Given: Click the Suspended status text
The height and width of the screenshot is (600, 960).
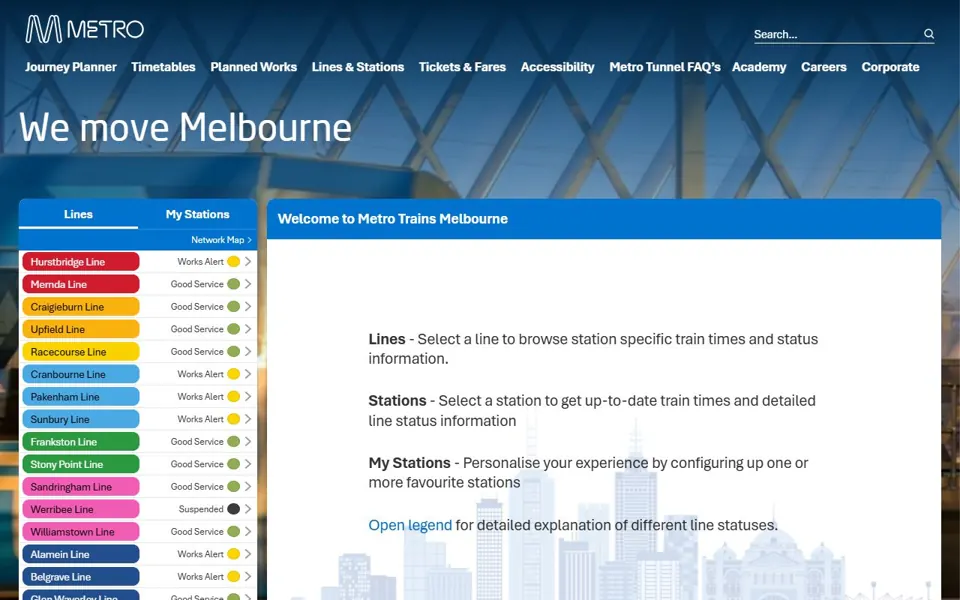Looking at the screenshot, I should point(201,509).
